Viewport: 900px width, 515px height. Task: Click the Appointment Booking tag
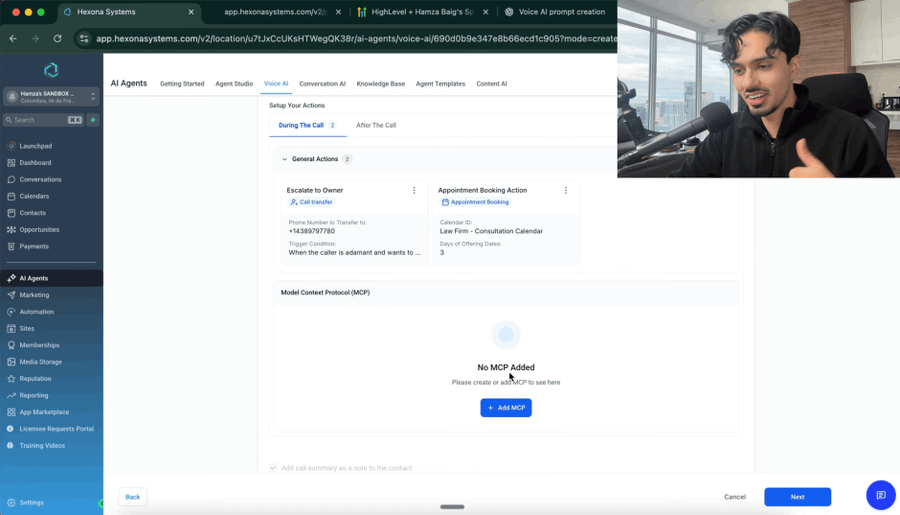475,202
